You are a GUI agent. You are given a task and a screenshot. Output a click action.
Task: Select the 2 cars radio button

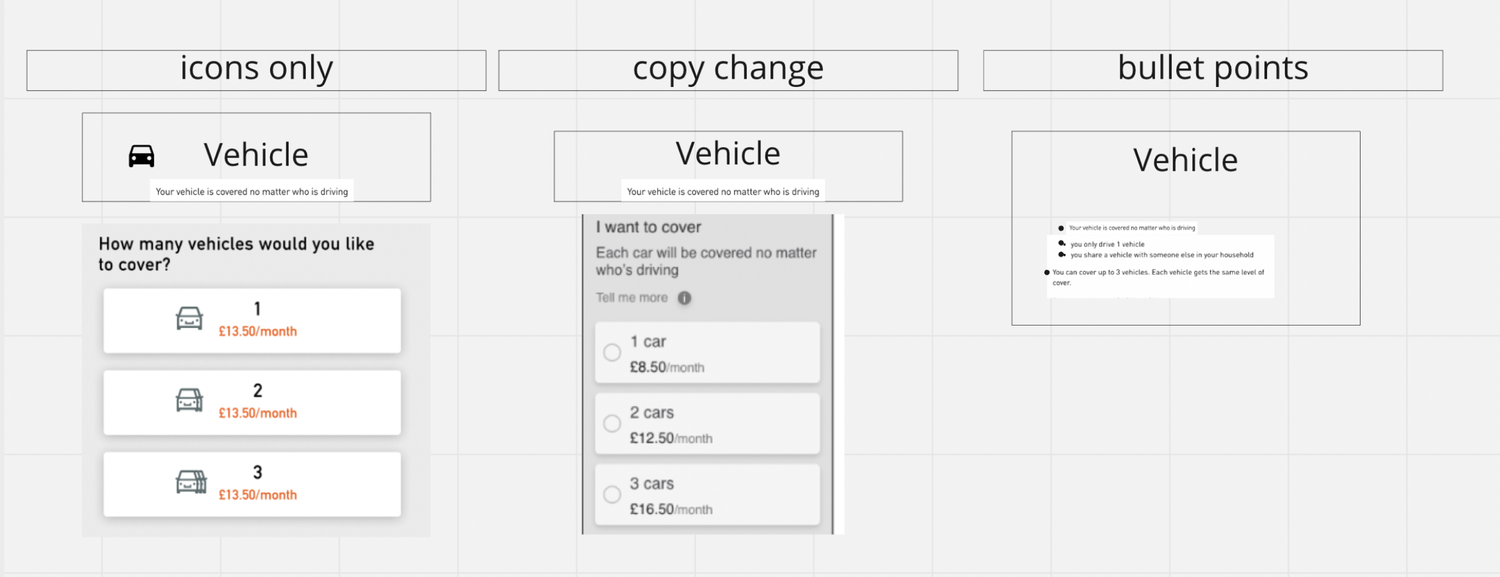tap(612, 424)
